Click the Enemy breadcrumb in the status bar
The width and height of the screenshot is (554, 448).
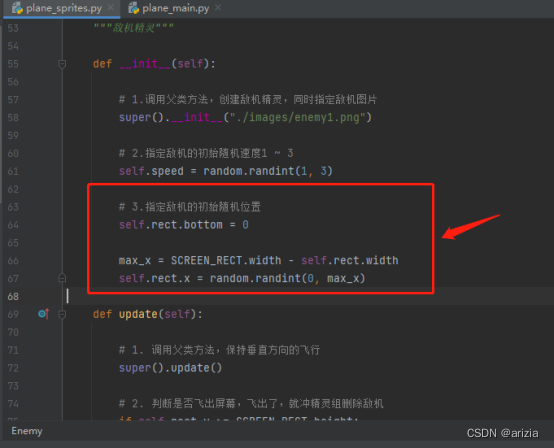pyautogui.click(x=27, y=431)
